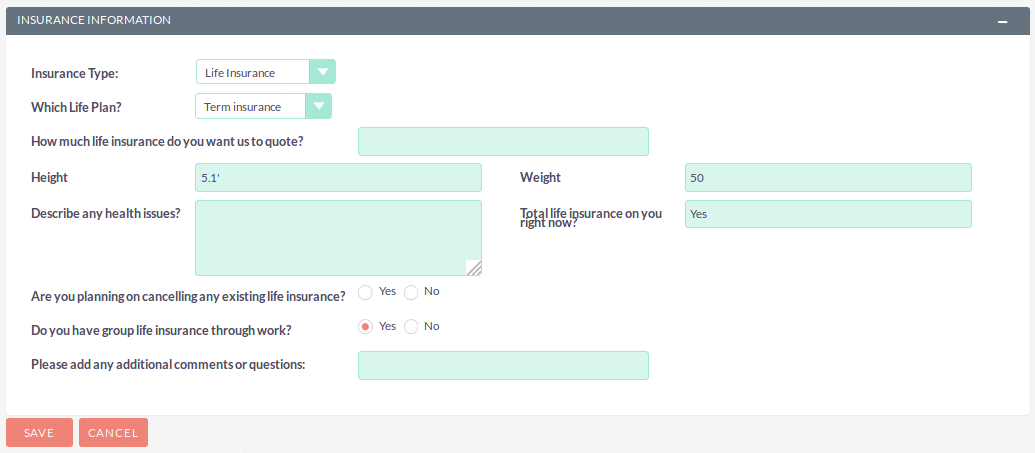The image size is (1035, 453).
Task: Click the additional comments or questions field
Action: (503, 365)
